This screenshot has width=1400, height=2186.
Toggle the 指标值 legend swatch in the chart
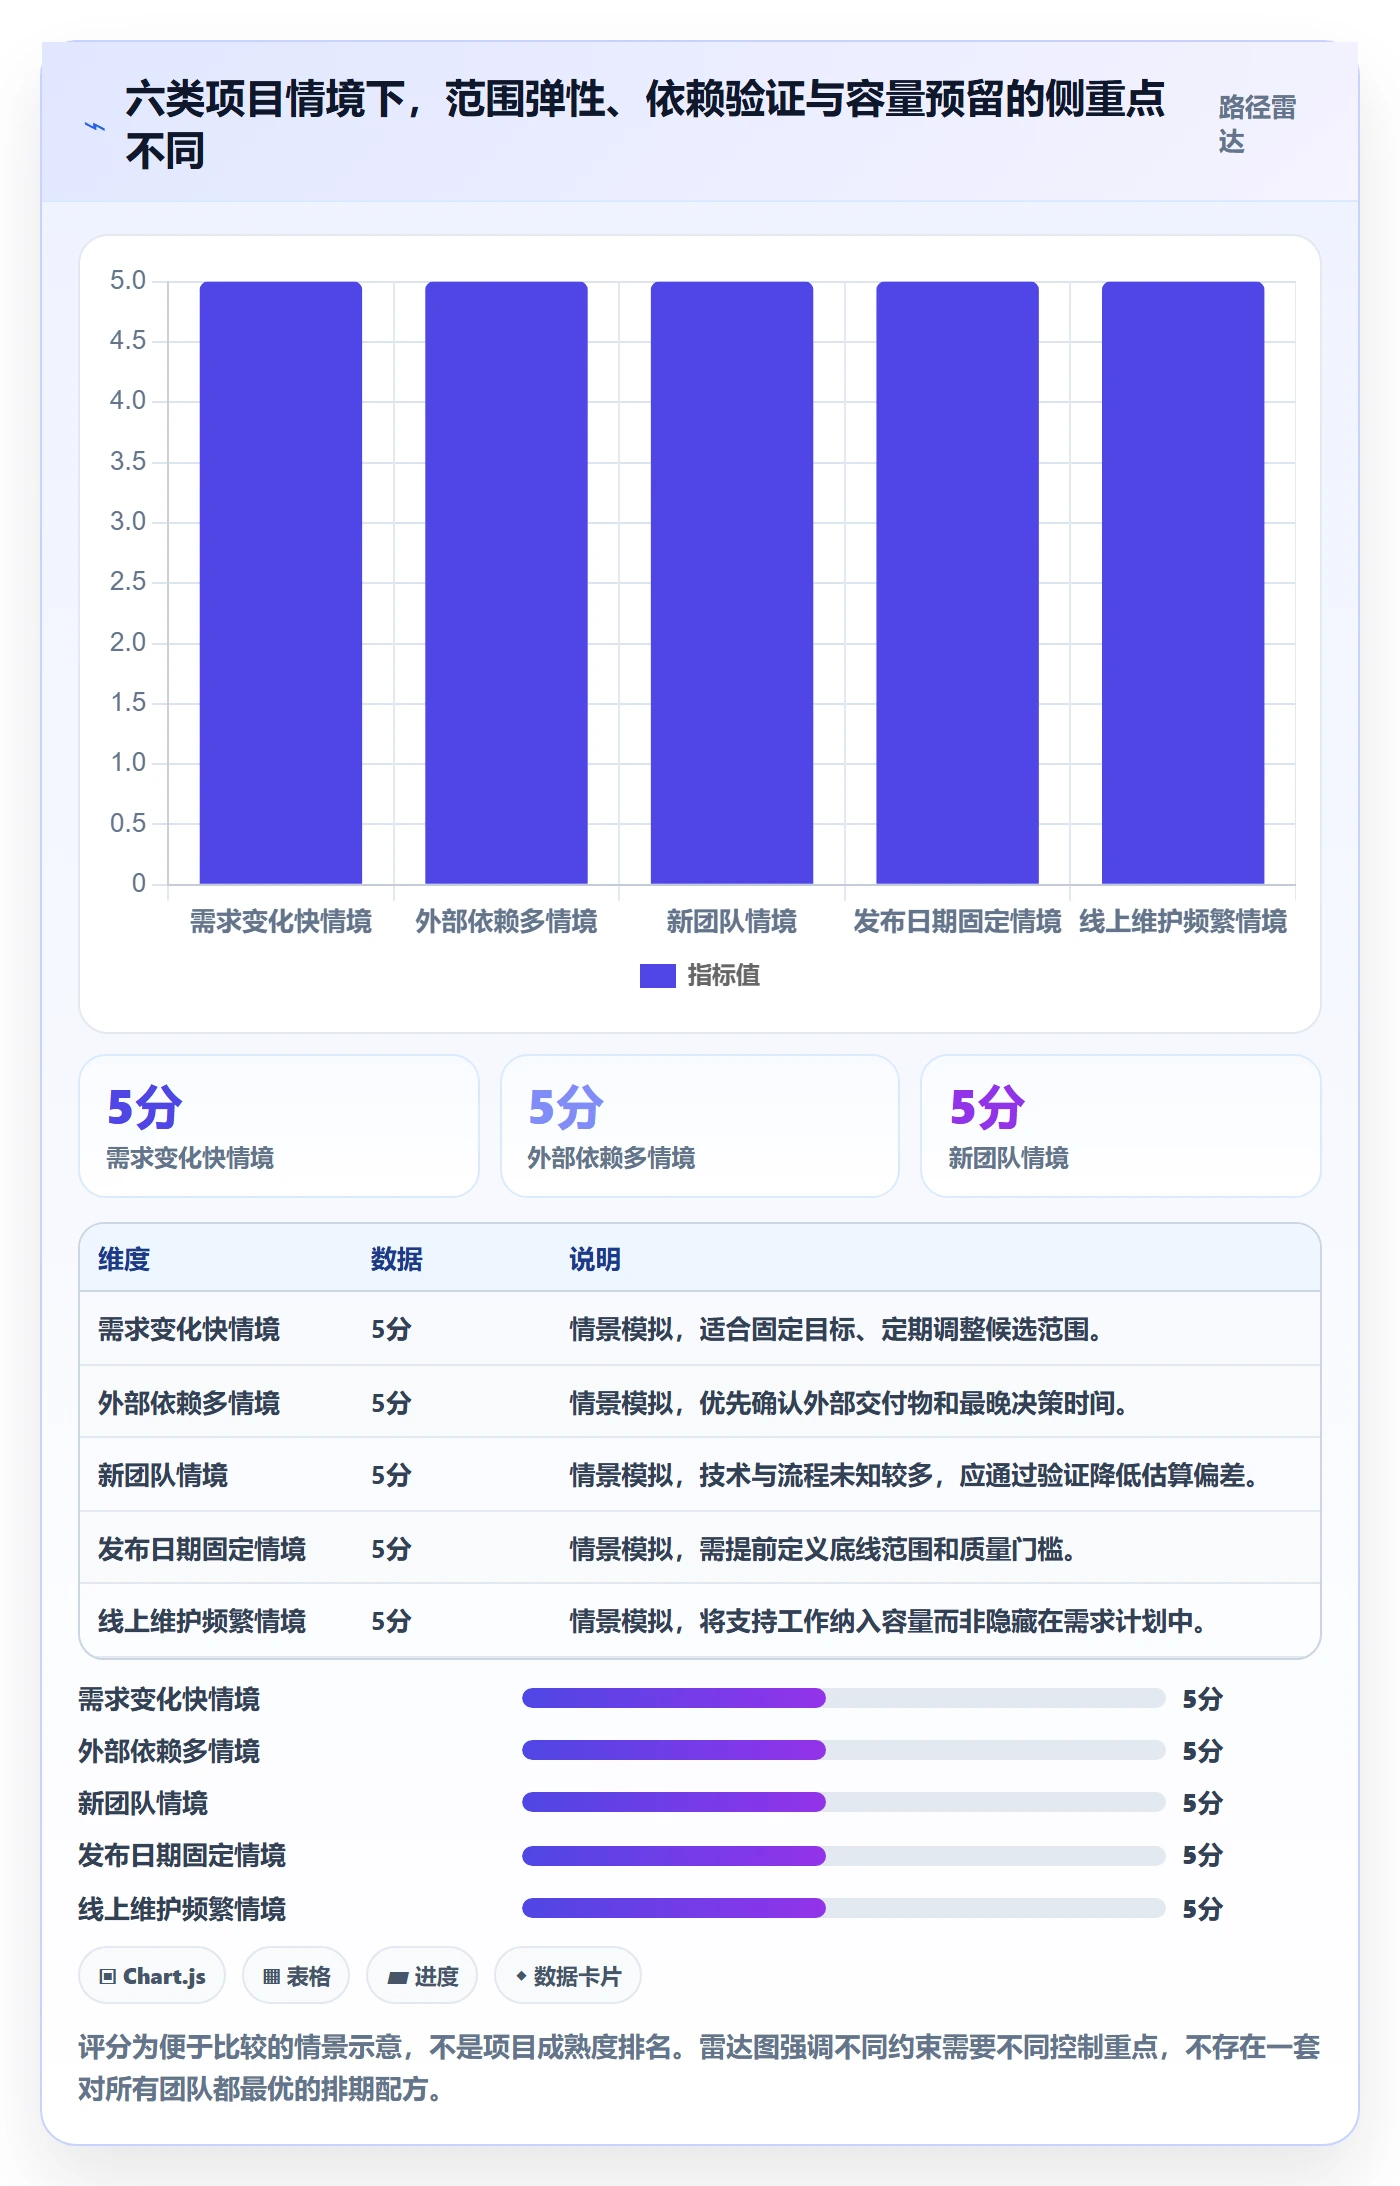coord(657,975)
